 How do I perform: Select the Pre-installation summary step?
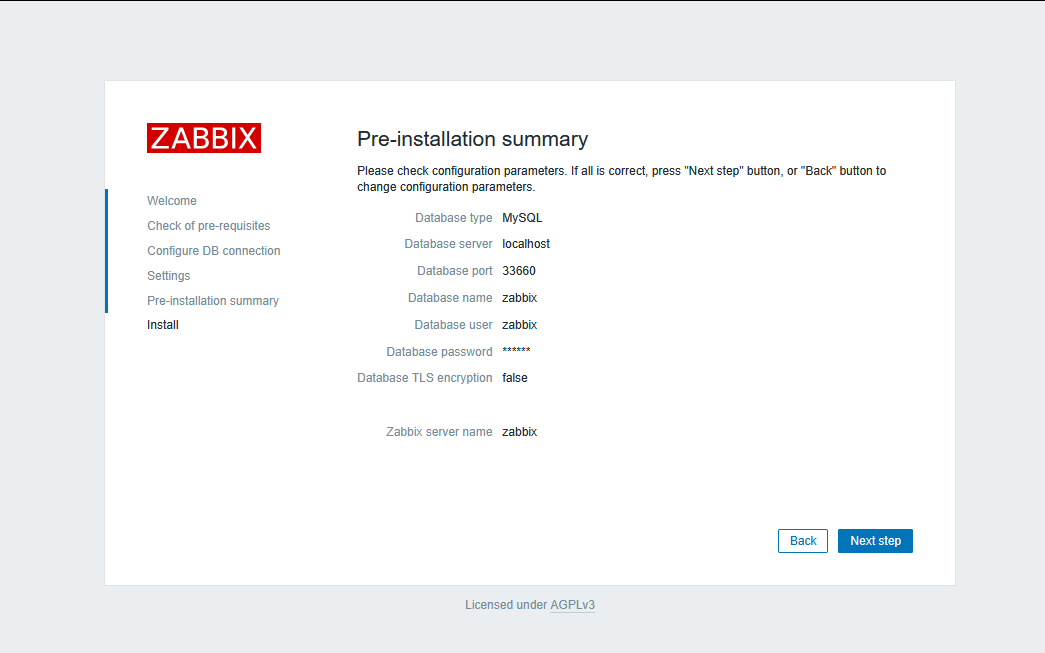(213, 300)
